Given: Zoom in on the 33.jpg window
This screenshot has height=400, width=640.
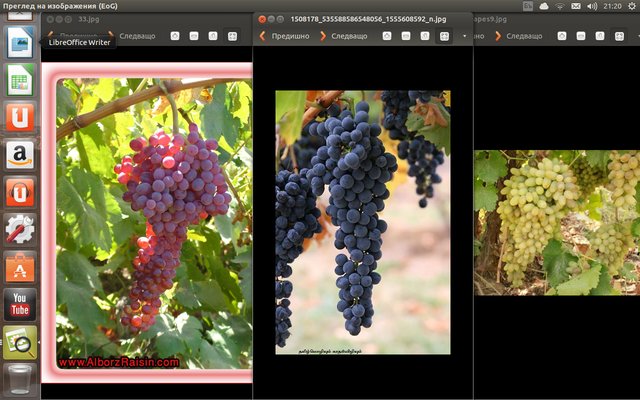Looking at the screenshot, I should click(174, 36).
